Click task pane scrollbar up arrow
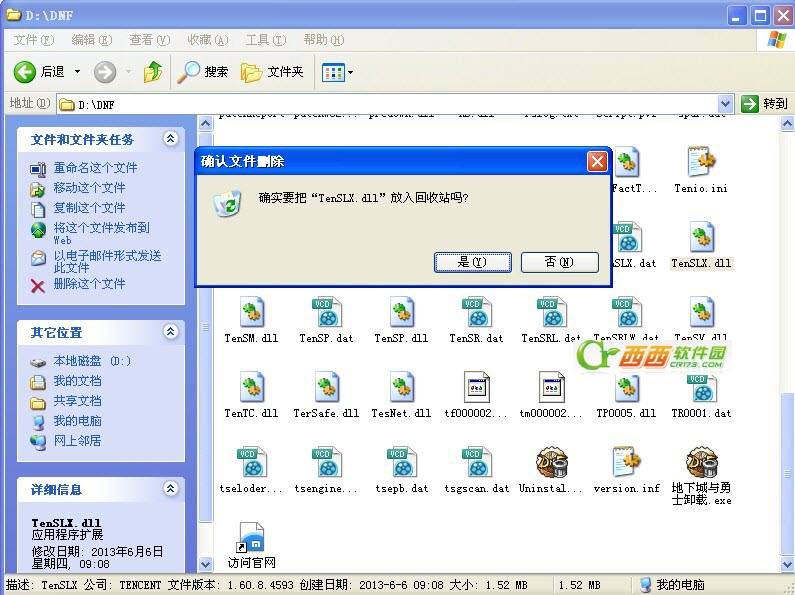 pyautogui.click(x=205, y=123)
